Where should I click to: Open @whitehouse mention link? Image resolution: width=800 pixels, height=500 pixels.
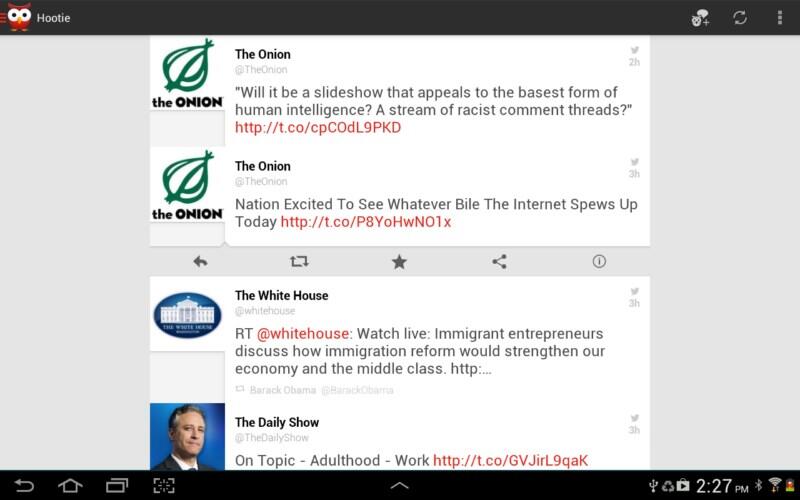303,334
